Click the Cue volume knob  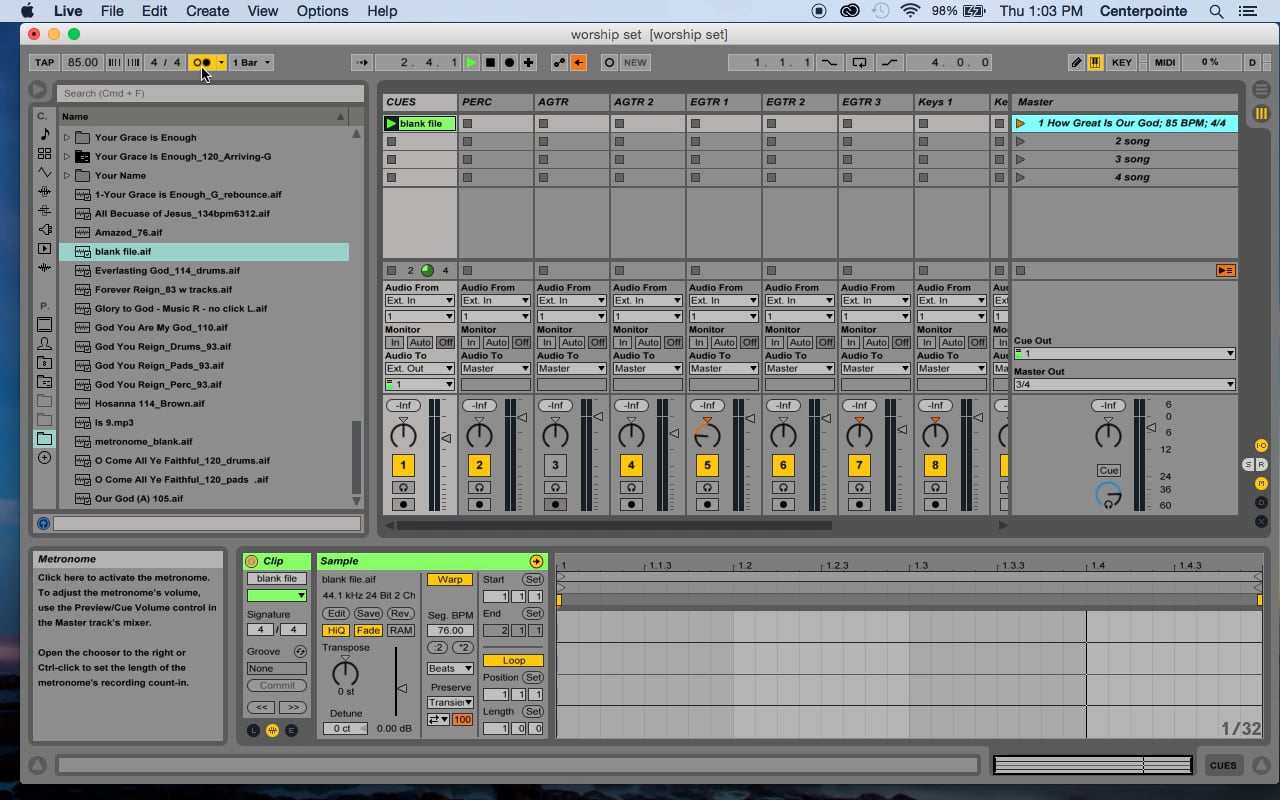pyautogui.click(x=1108, y=494)
